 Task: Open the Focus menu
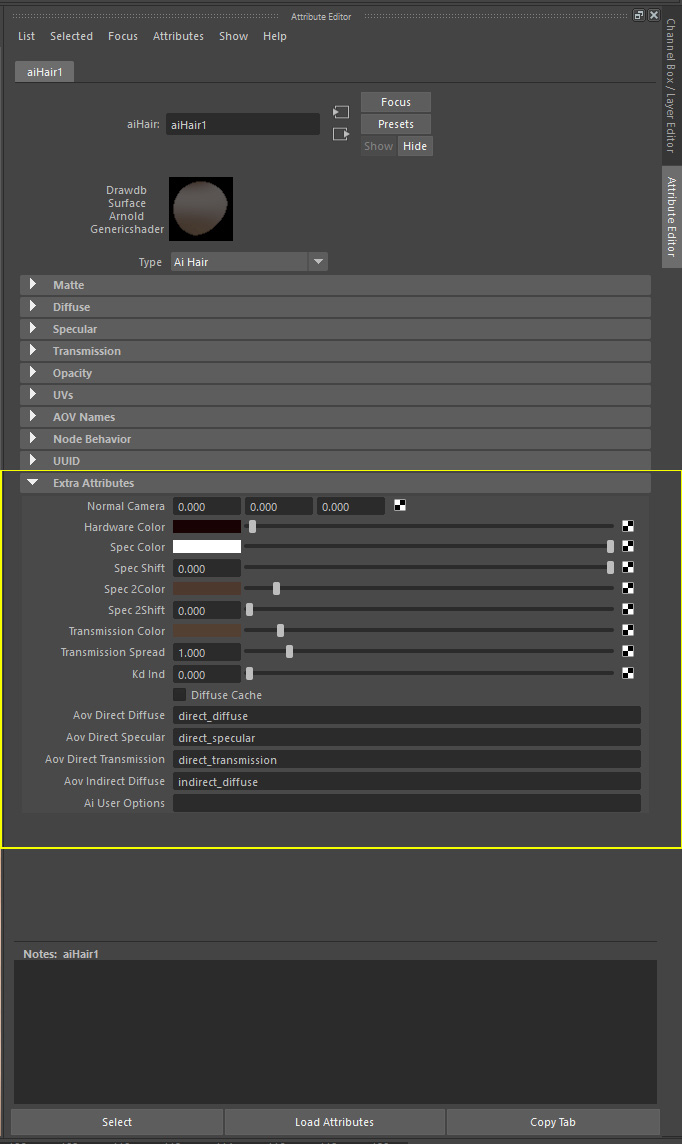pos(123,36)
